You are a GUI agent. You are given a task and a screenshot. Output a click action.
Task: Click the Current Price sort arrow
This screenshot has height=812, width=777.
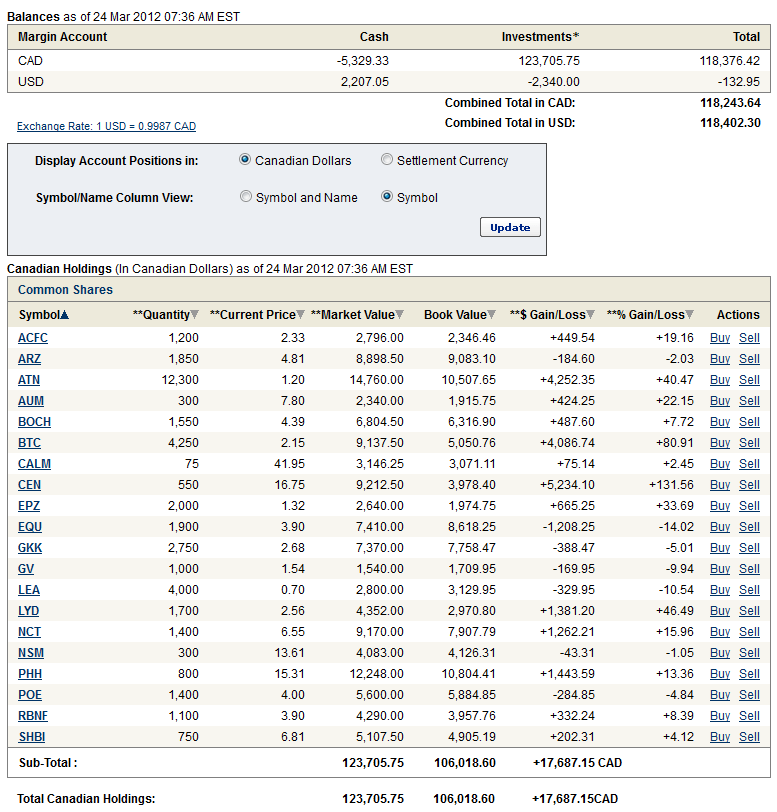tap(301, 315)
